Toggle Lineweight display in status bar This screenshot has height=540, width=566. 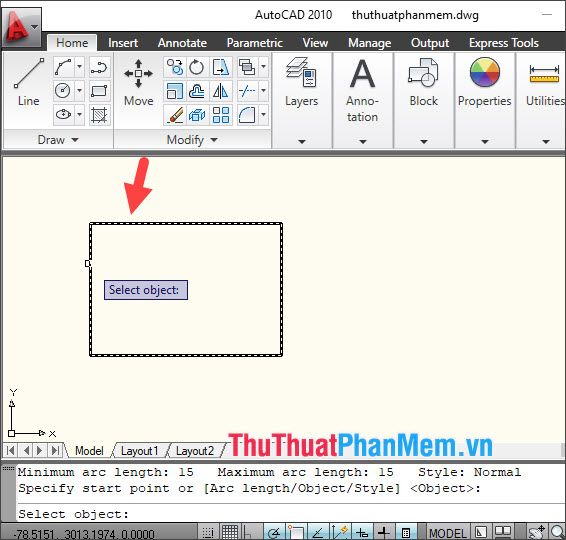(x=383, y=532)
